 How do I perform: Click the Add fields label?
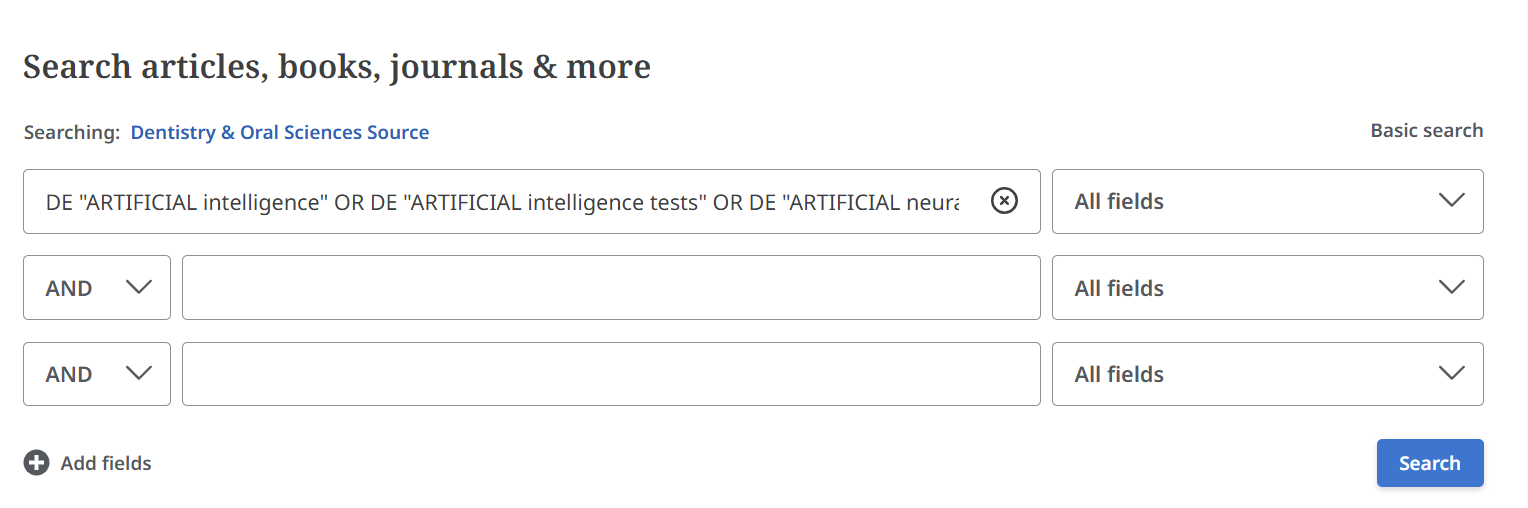tap(106, 463)
